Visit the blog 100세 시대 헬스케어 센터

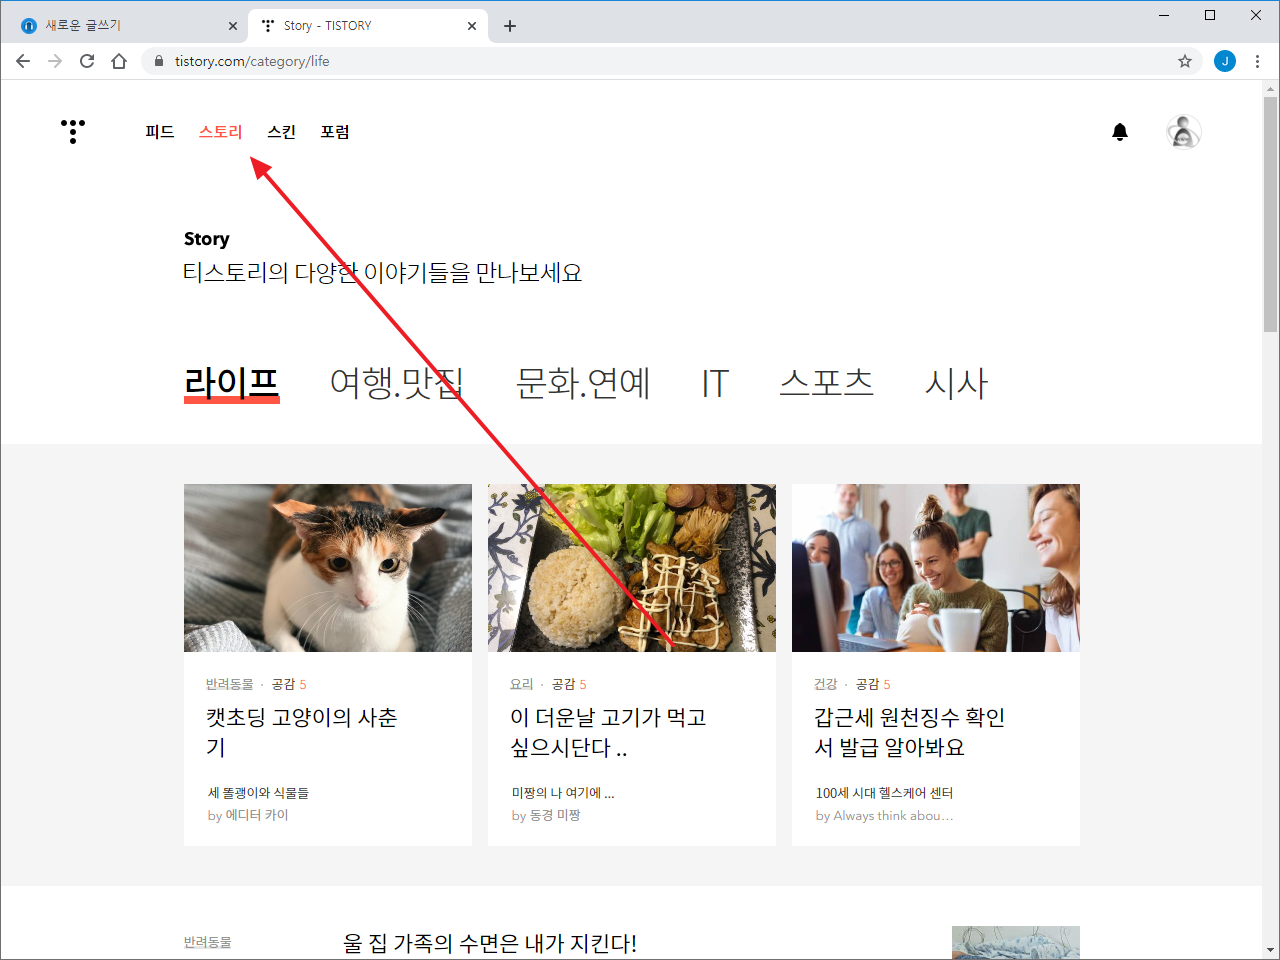coord(884,793)
